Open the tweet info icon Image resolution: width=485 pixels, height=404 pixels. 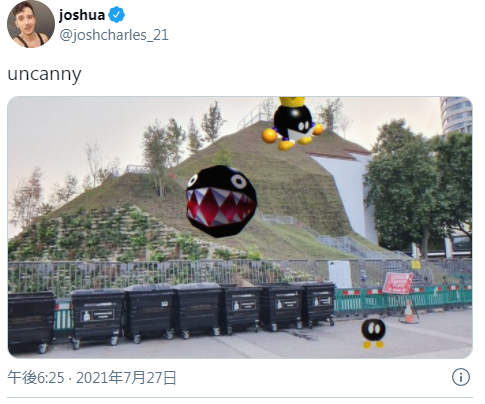pyautogui.click(x=461, y=377)
